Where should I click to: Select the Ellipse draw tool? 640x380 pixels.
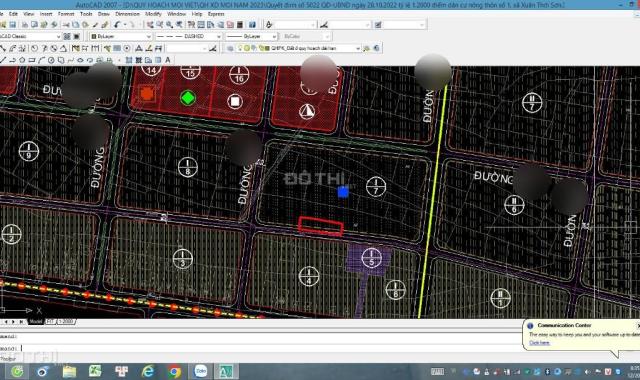pos(80,60)
